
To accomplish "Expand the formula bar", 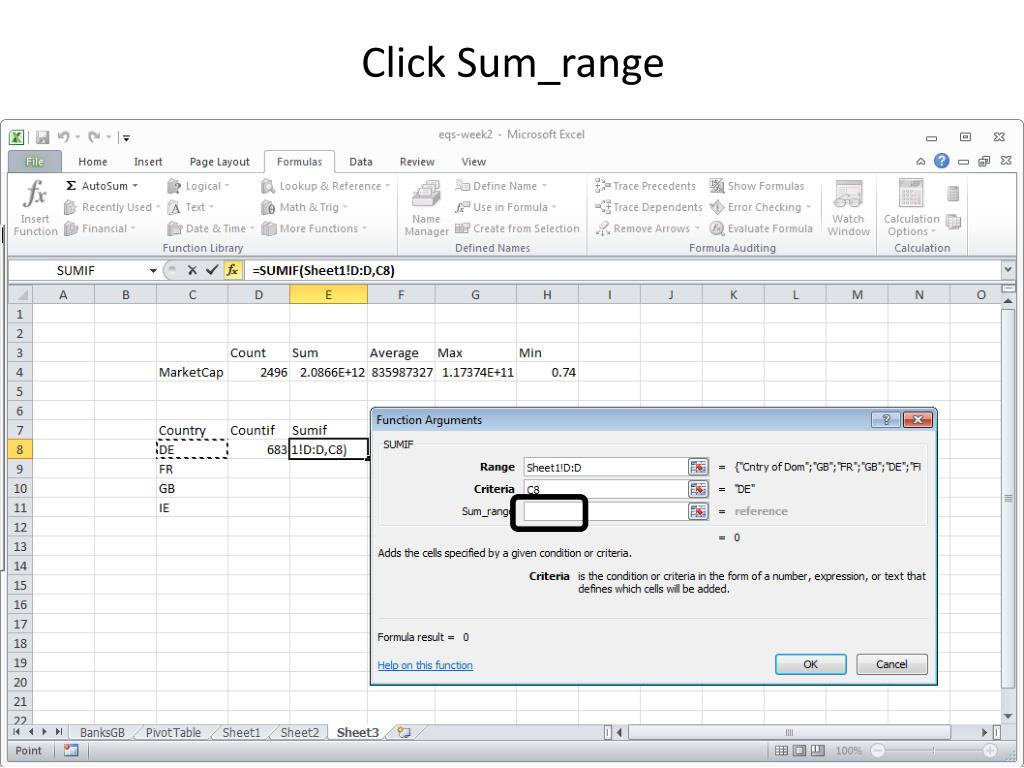I will click(x=1008, y=269).
